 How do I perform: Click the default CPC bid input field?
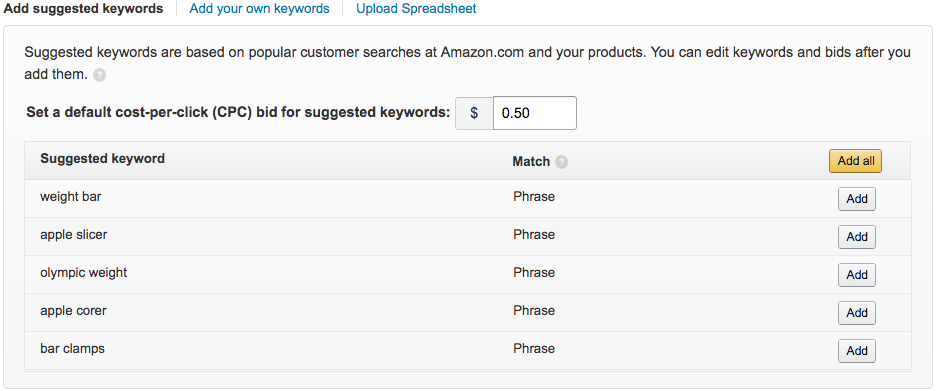534,113
